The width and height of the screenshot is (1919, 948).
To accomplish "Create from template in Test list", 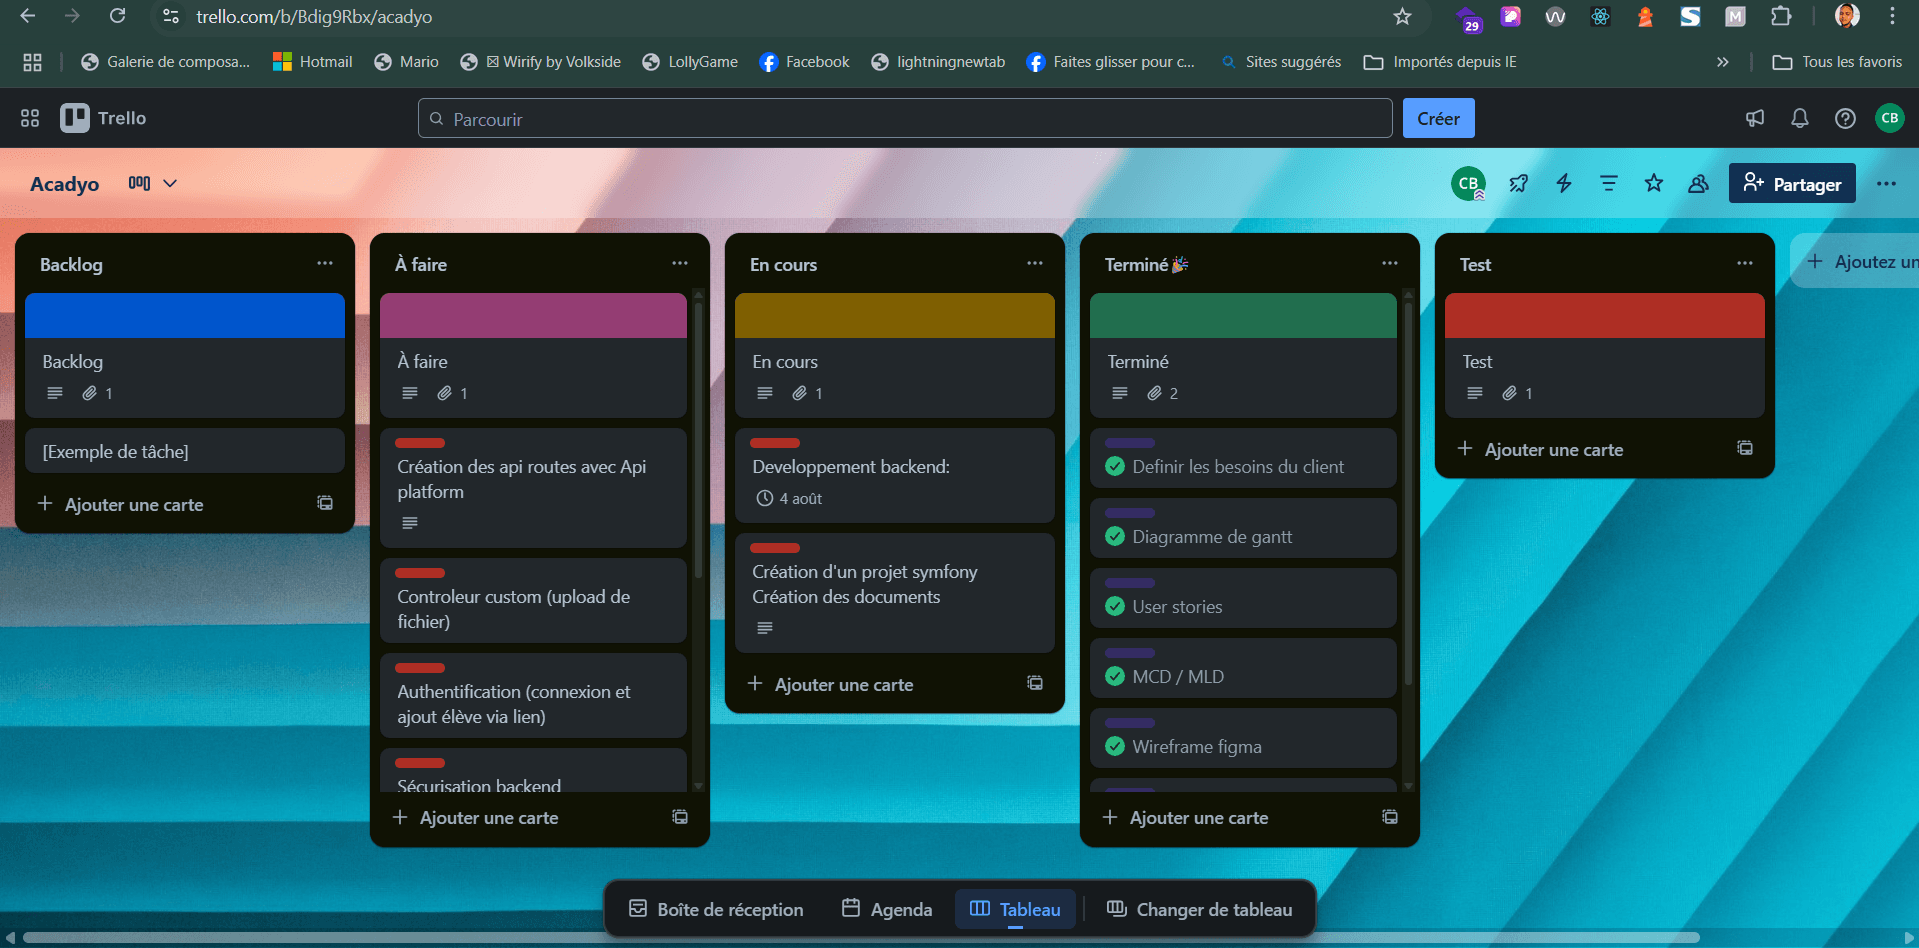I will click(1745, 448).
